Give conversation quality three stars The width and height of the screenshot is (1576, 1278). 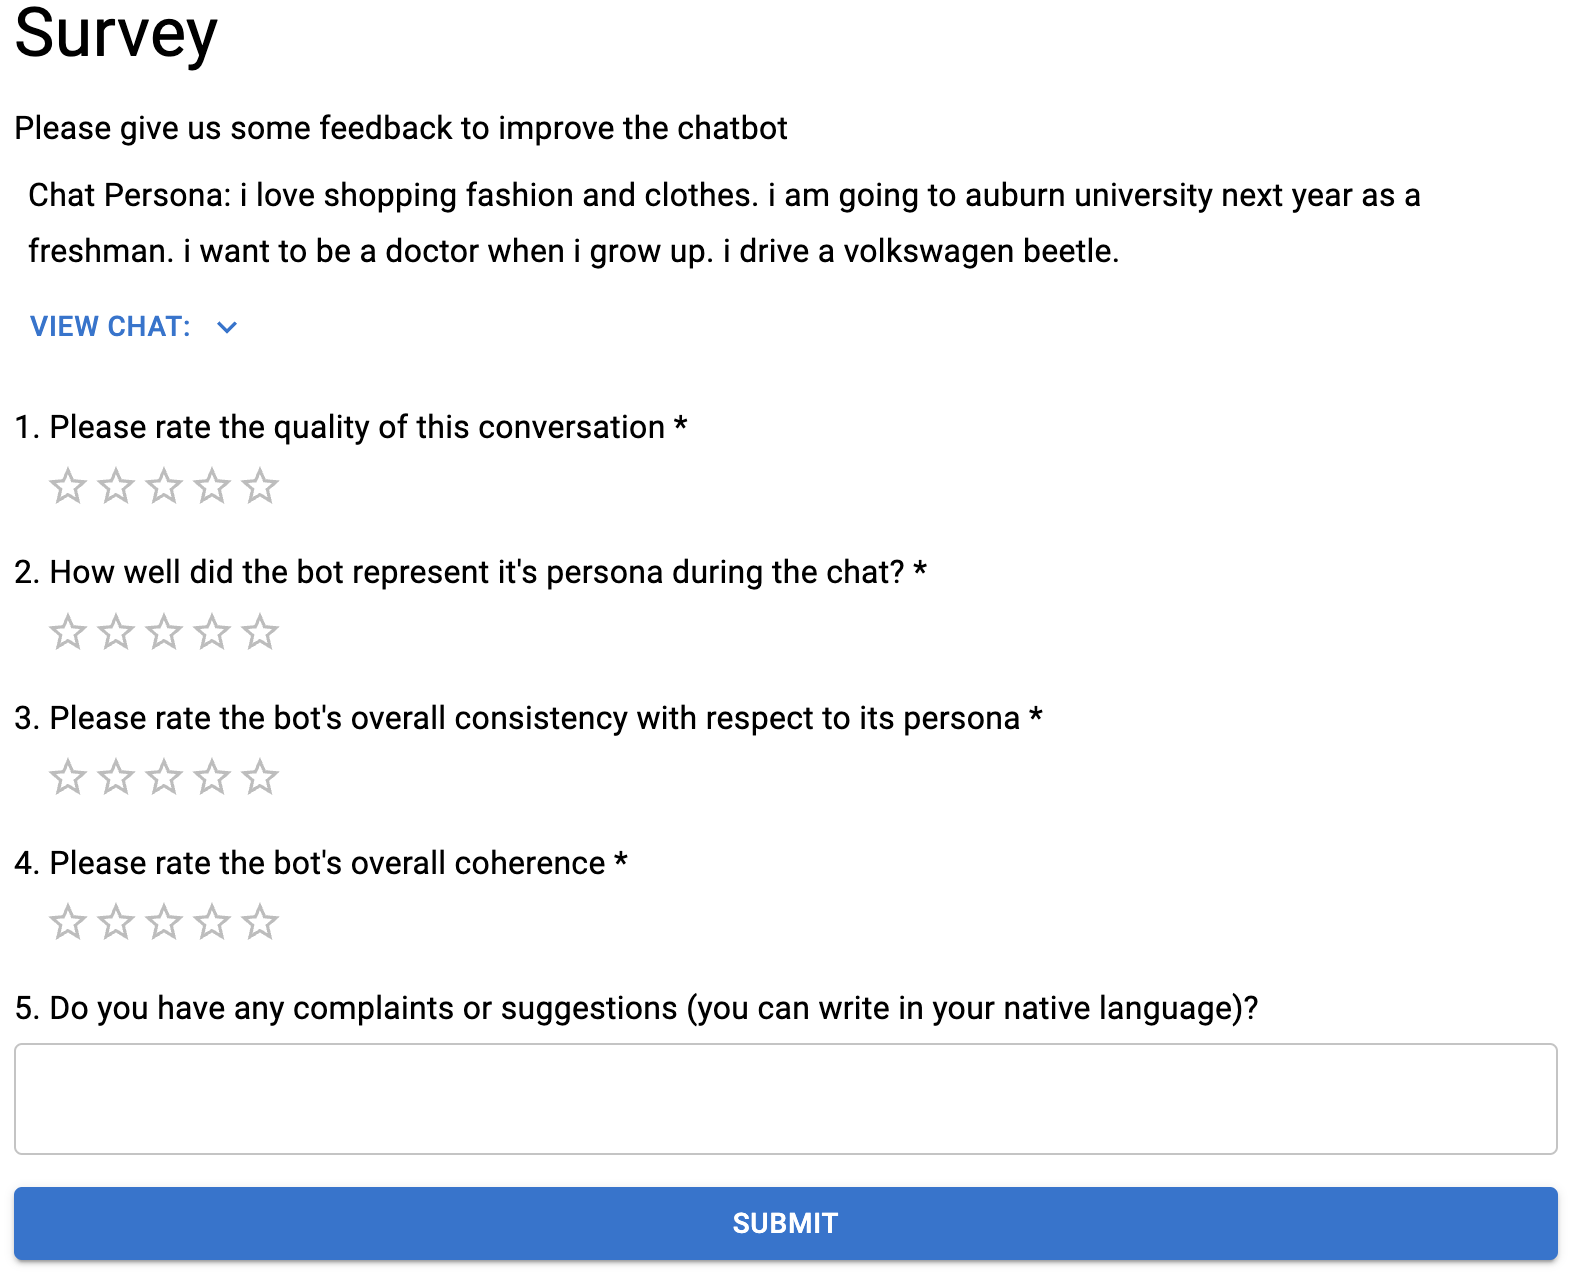coord(164,486)
